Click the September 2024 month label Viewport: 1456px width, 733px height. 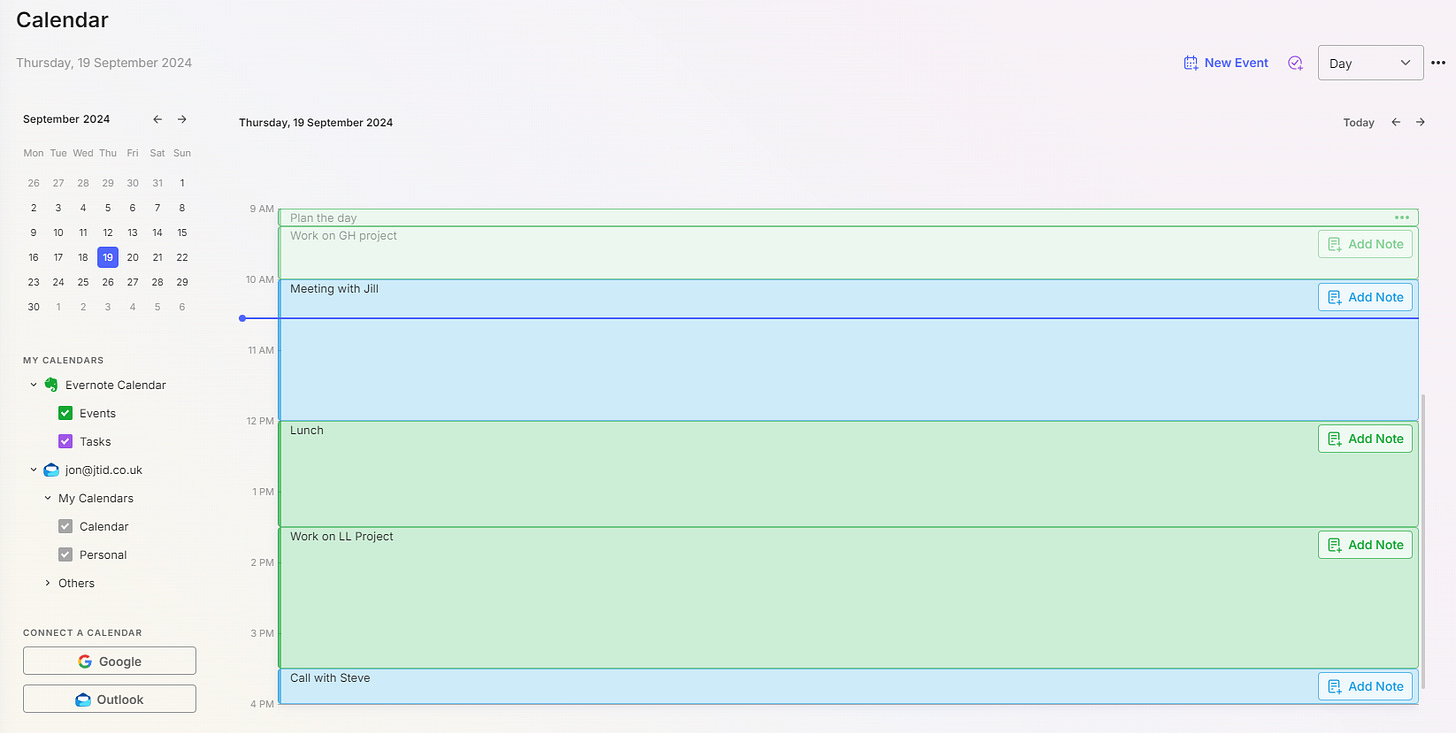(67, 119)
